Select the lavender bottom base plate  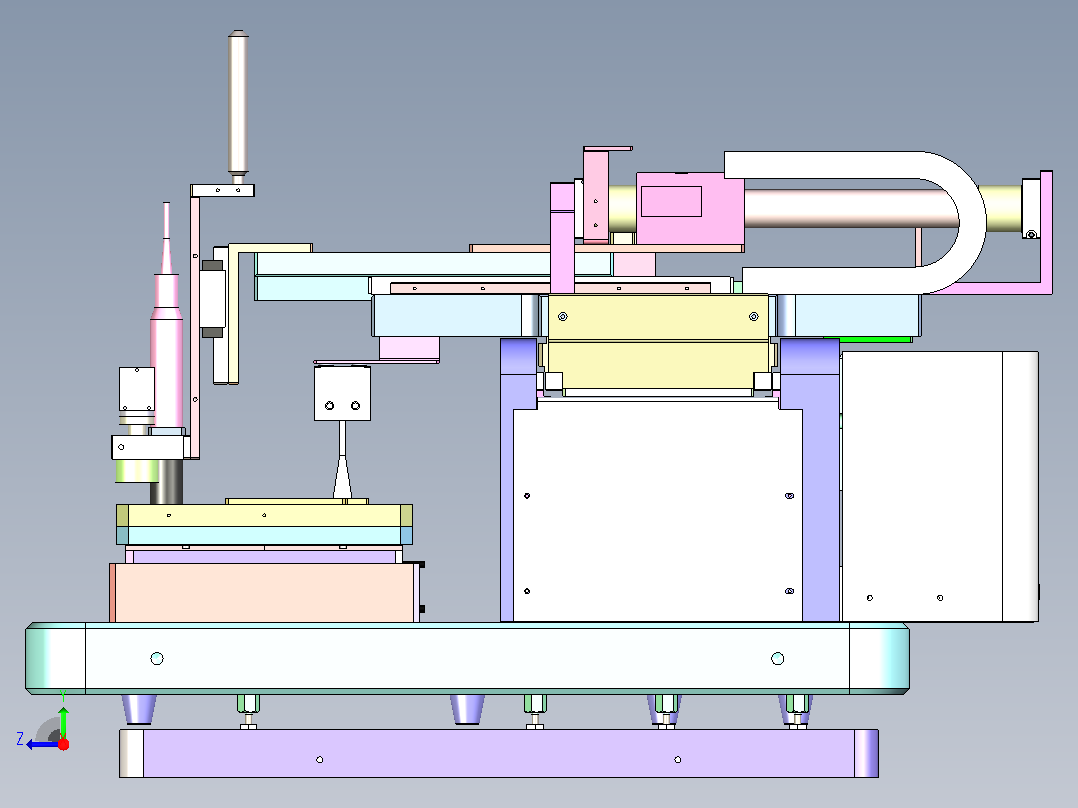point(498,754)
